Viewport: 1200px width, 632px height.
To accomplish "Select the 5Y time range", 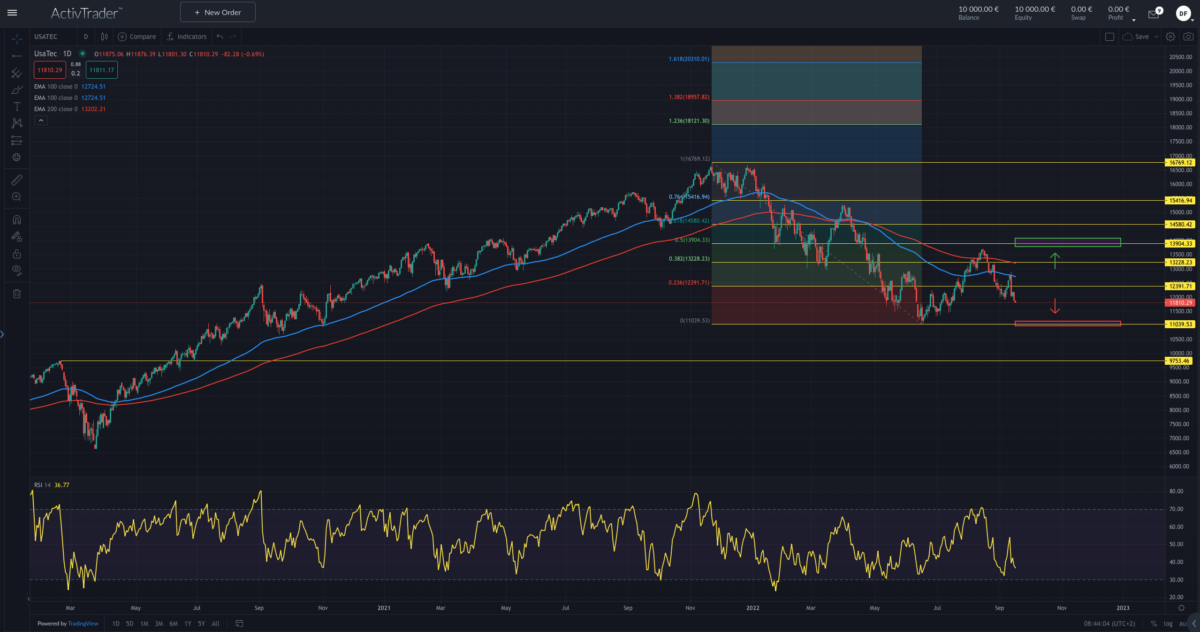I will (201, 623).
